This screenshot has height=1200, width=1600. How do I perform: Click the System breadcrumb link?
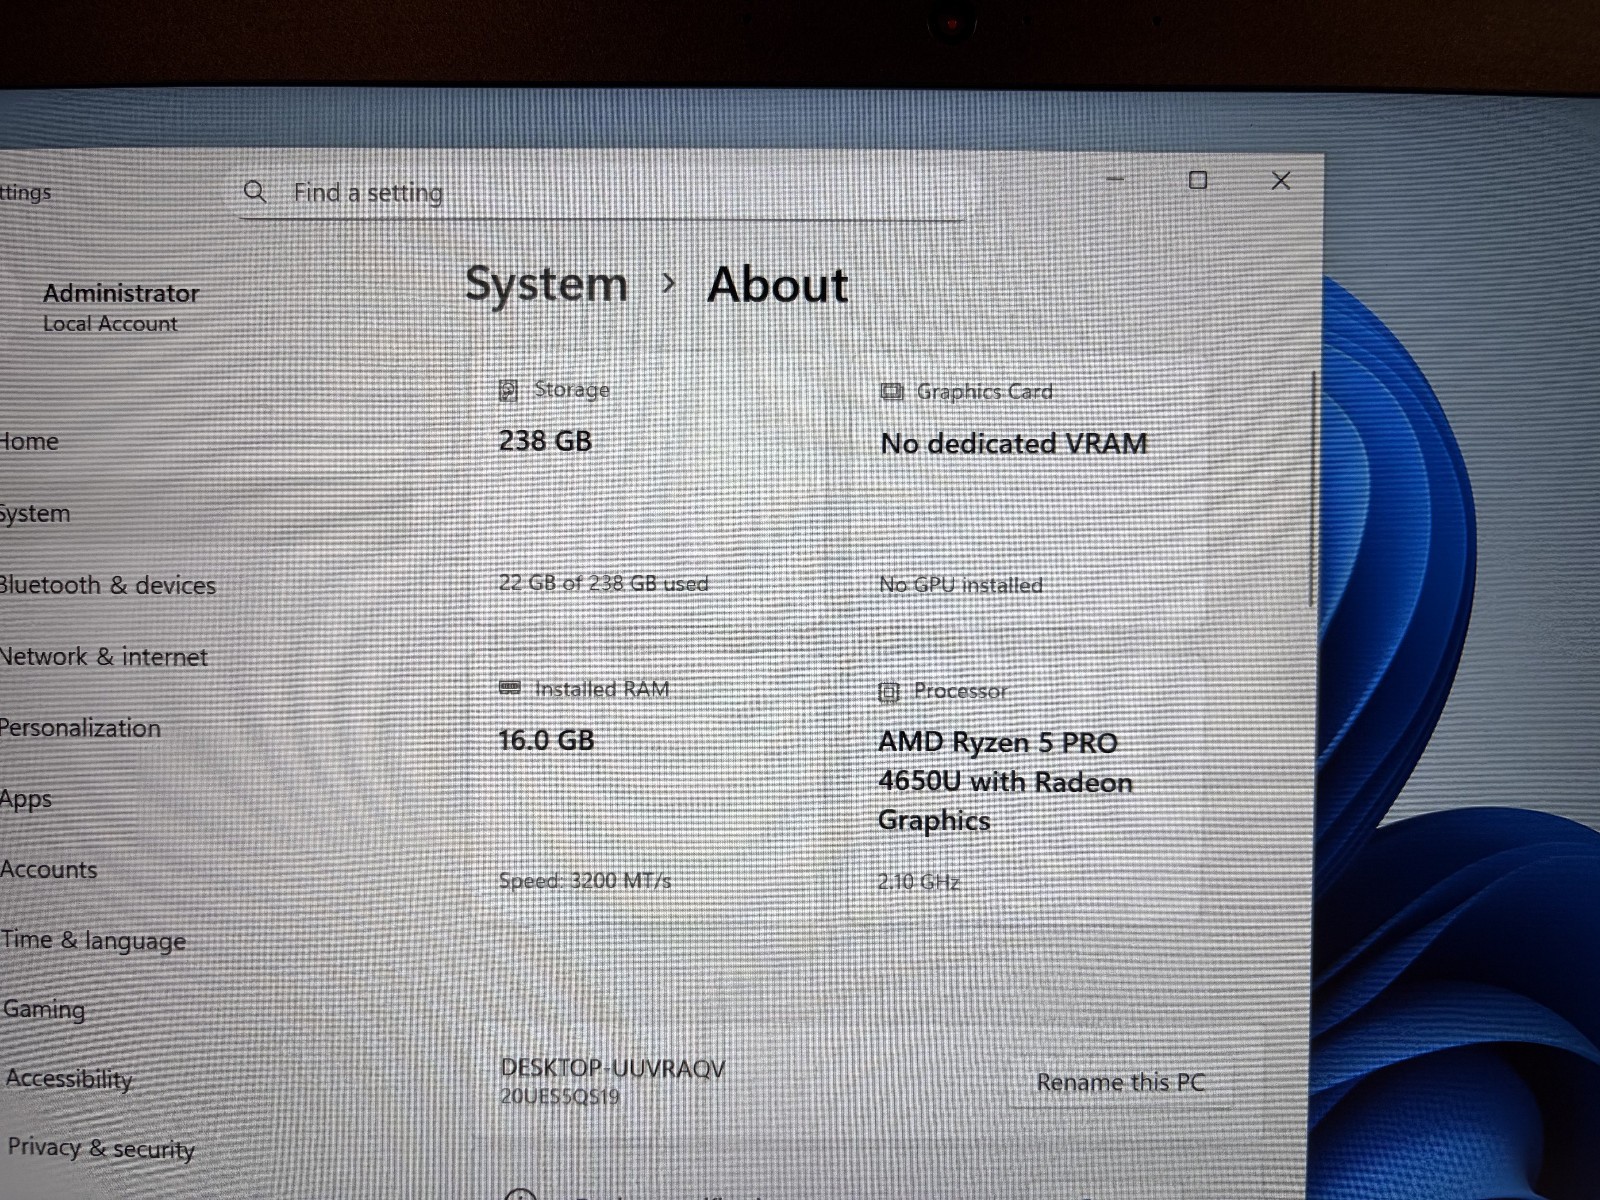tap(546, 285)
